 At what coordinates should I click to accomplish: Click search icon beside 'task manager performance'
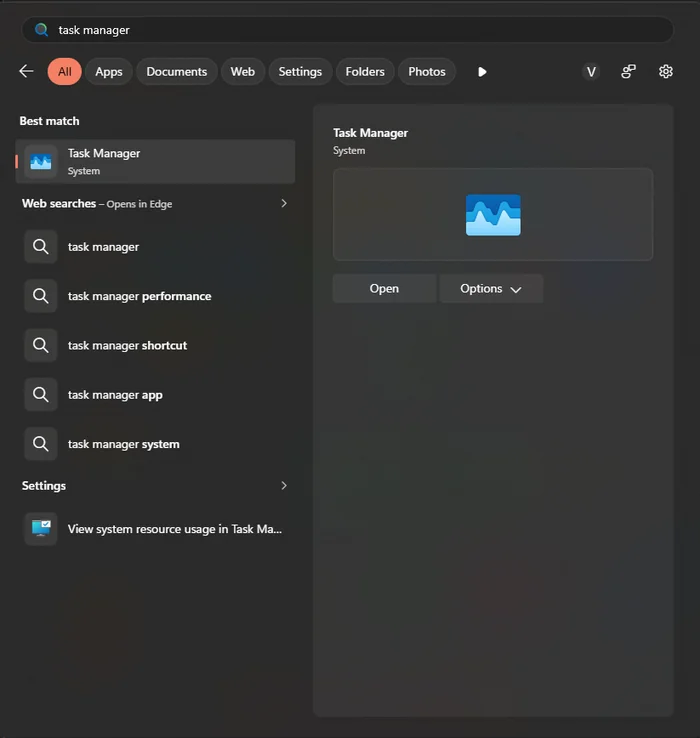pyautogui.click(x=41, y=296)
